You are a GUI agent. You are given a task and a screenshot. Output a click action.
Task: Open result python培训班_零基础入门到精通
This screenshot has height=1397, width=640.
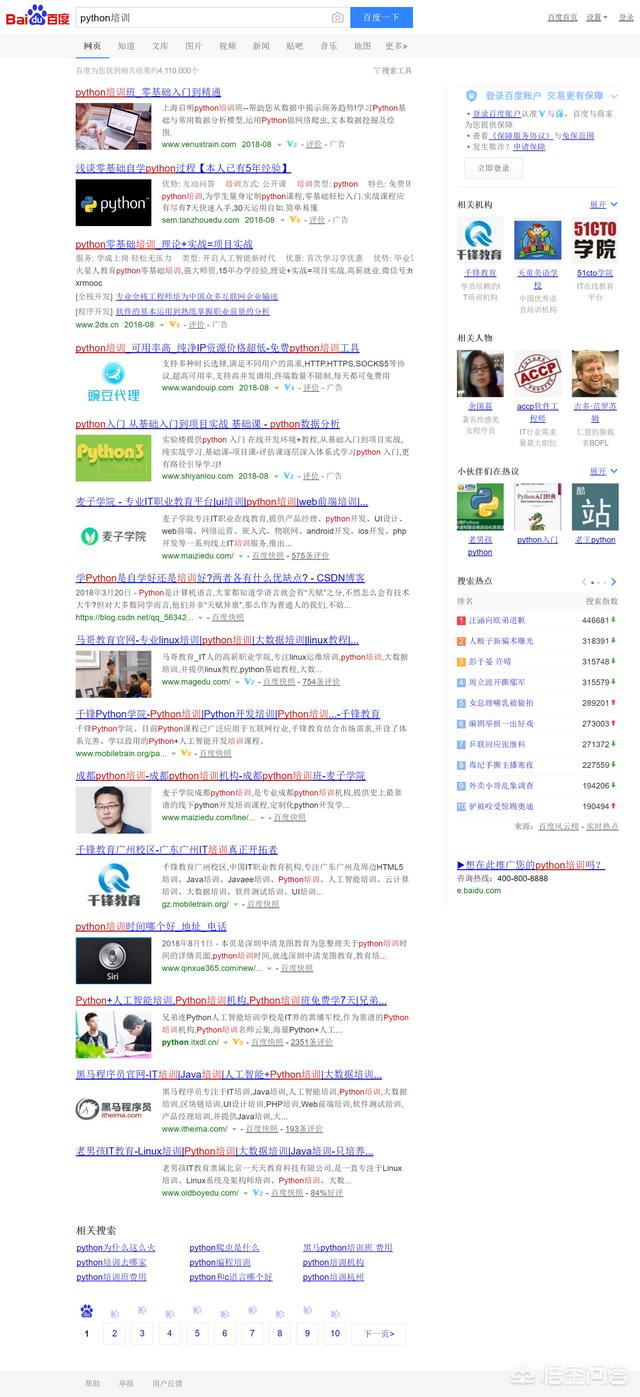(x=149, y=92)
